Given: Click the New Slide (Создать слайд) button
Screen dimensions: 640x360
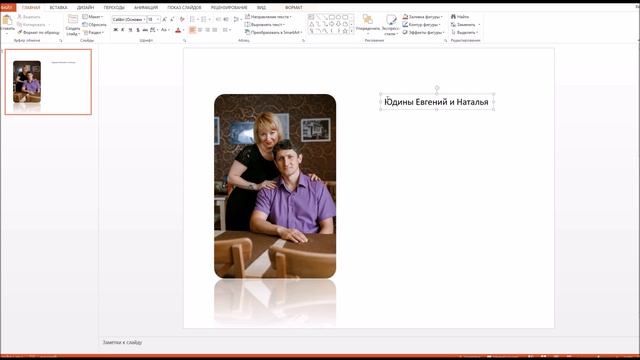Looking at the screenshot, I should tap(73, 25).
